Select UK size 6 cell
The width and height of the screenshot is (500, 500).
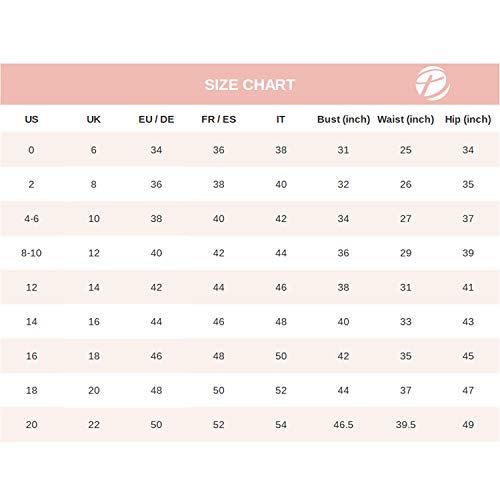coord(94,150)
